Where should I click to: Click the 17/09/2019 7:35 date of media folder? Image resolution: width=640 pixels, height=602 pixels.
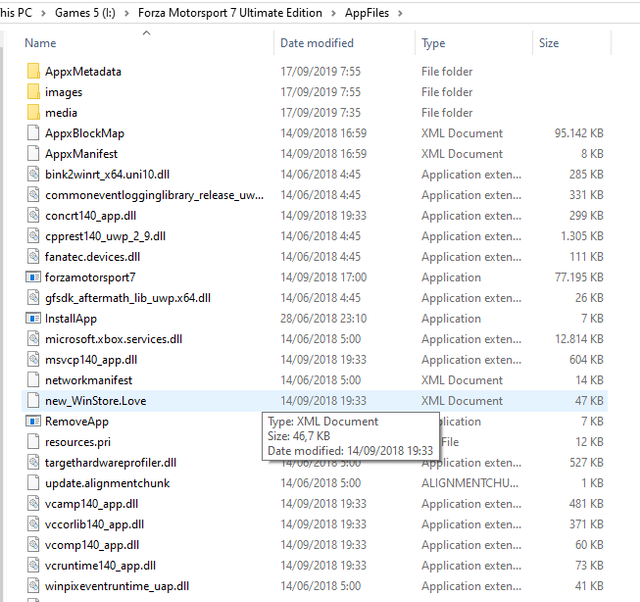(320, 113)
